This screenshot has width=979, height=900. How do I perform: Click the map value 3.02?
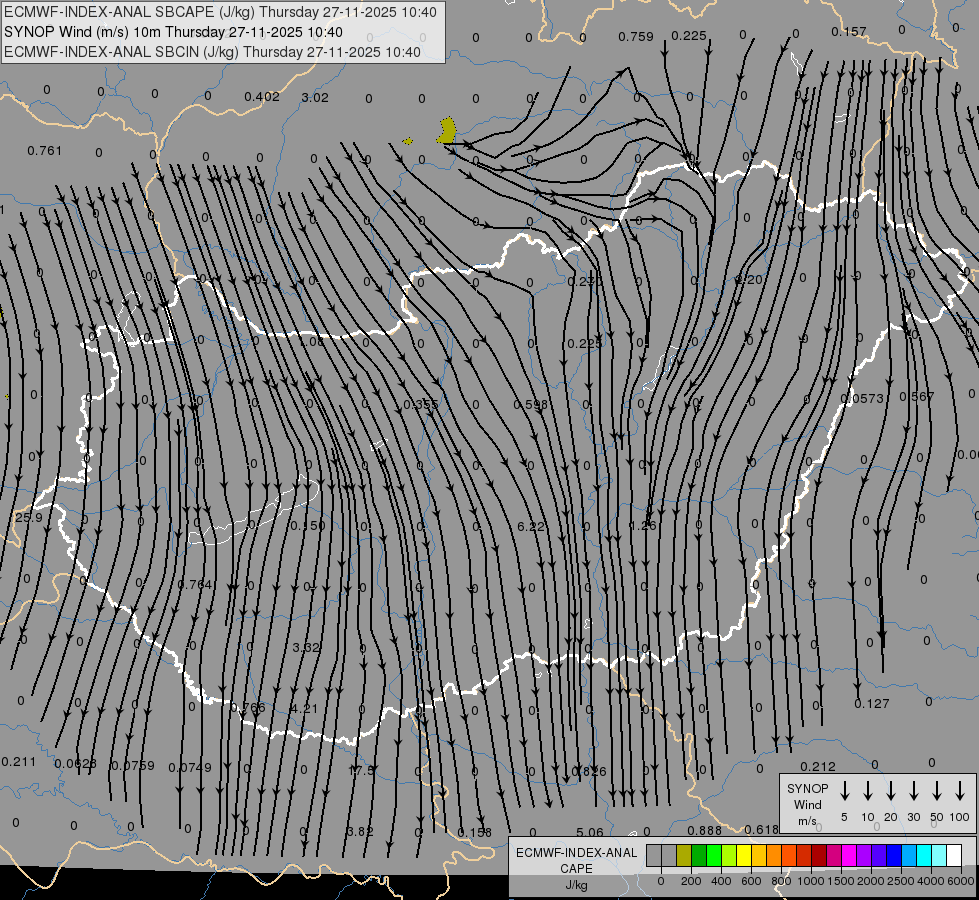coord(315,97)
